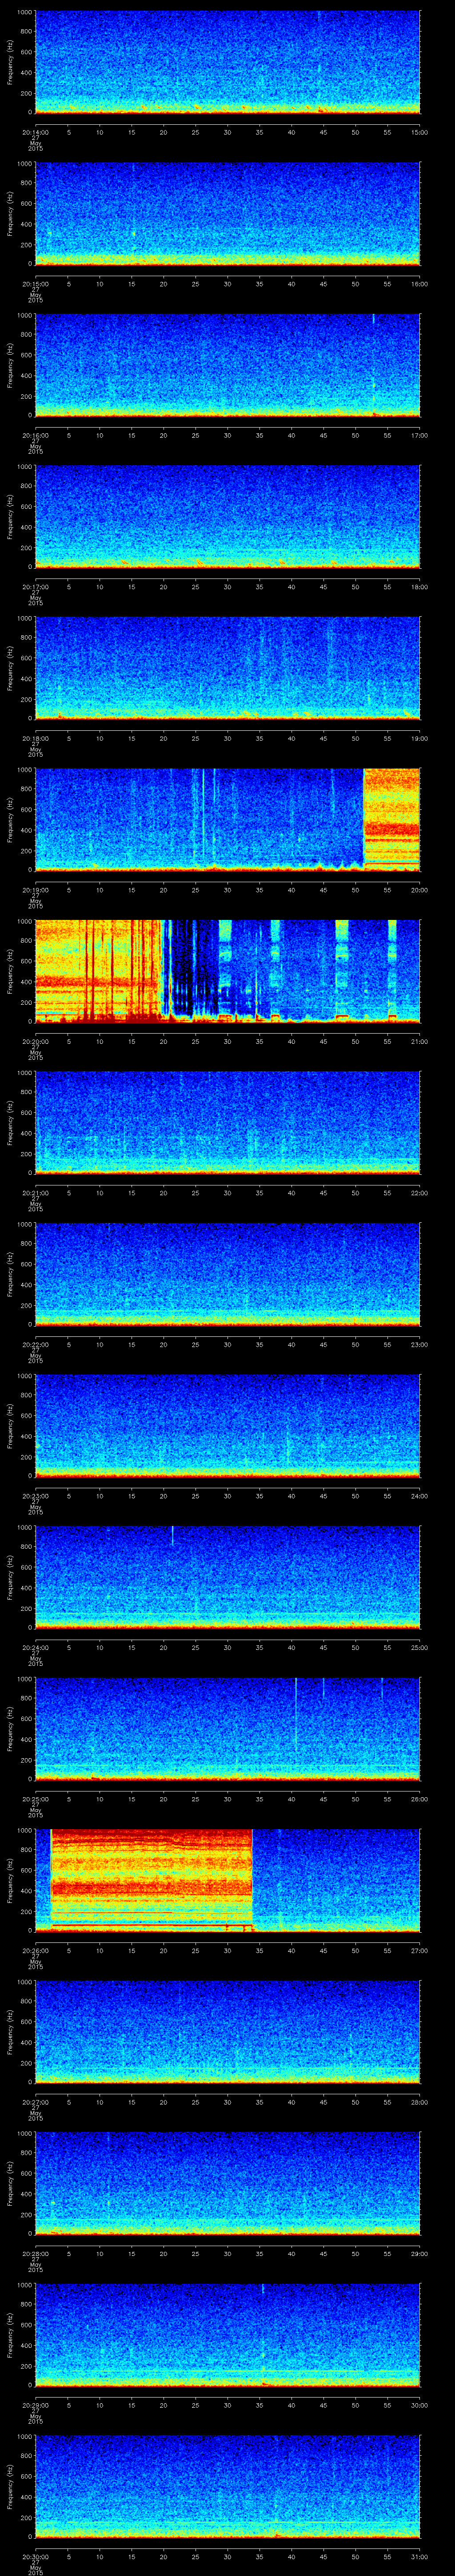
Task: Select the spectrogram panel starting at 20:22:00
Action: tap(227, 1274)
